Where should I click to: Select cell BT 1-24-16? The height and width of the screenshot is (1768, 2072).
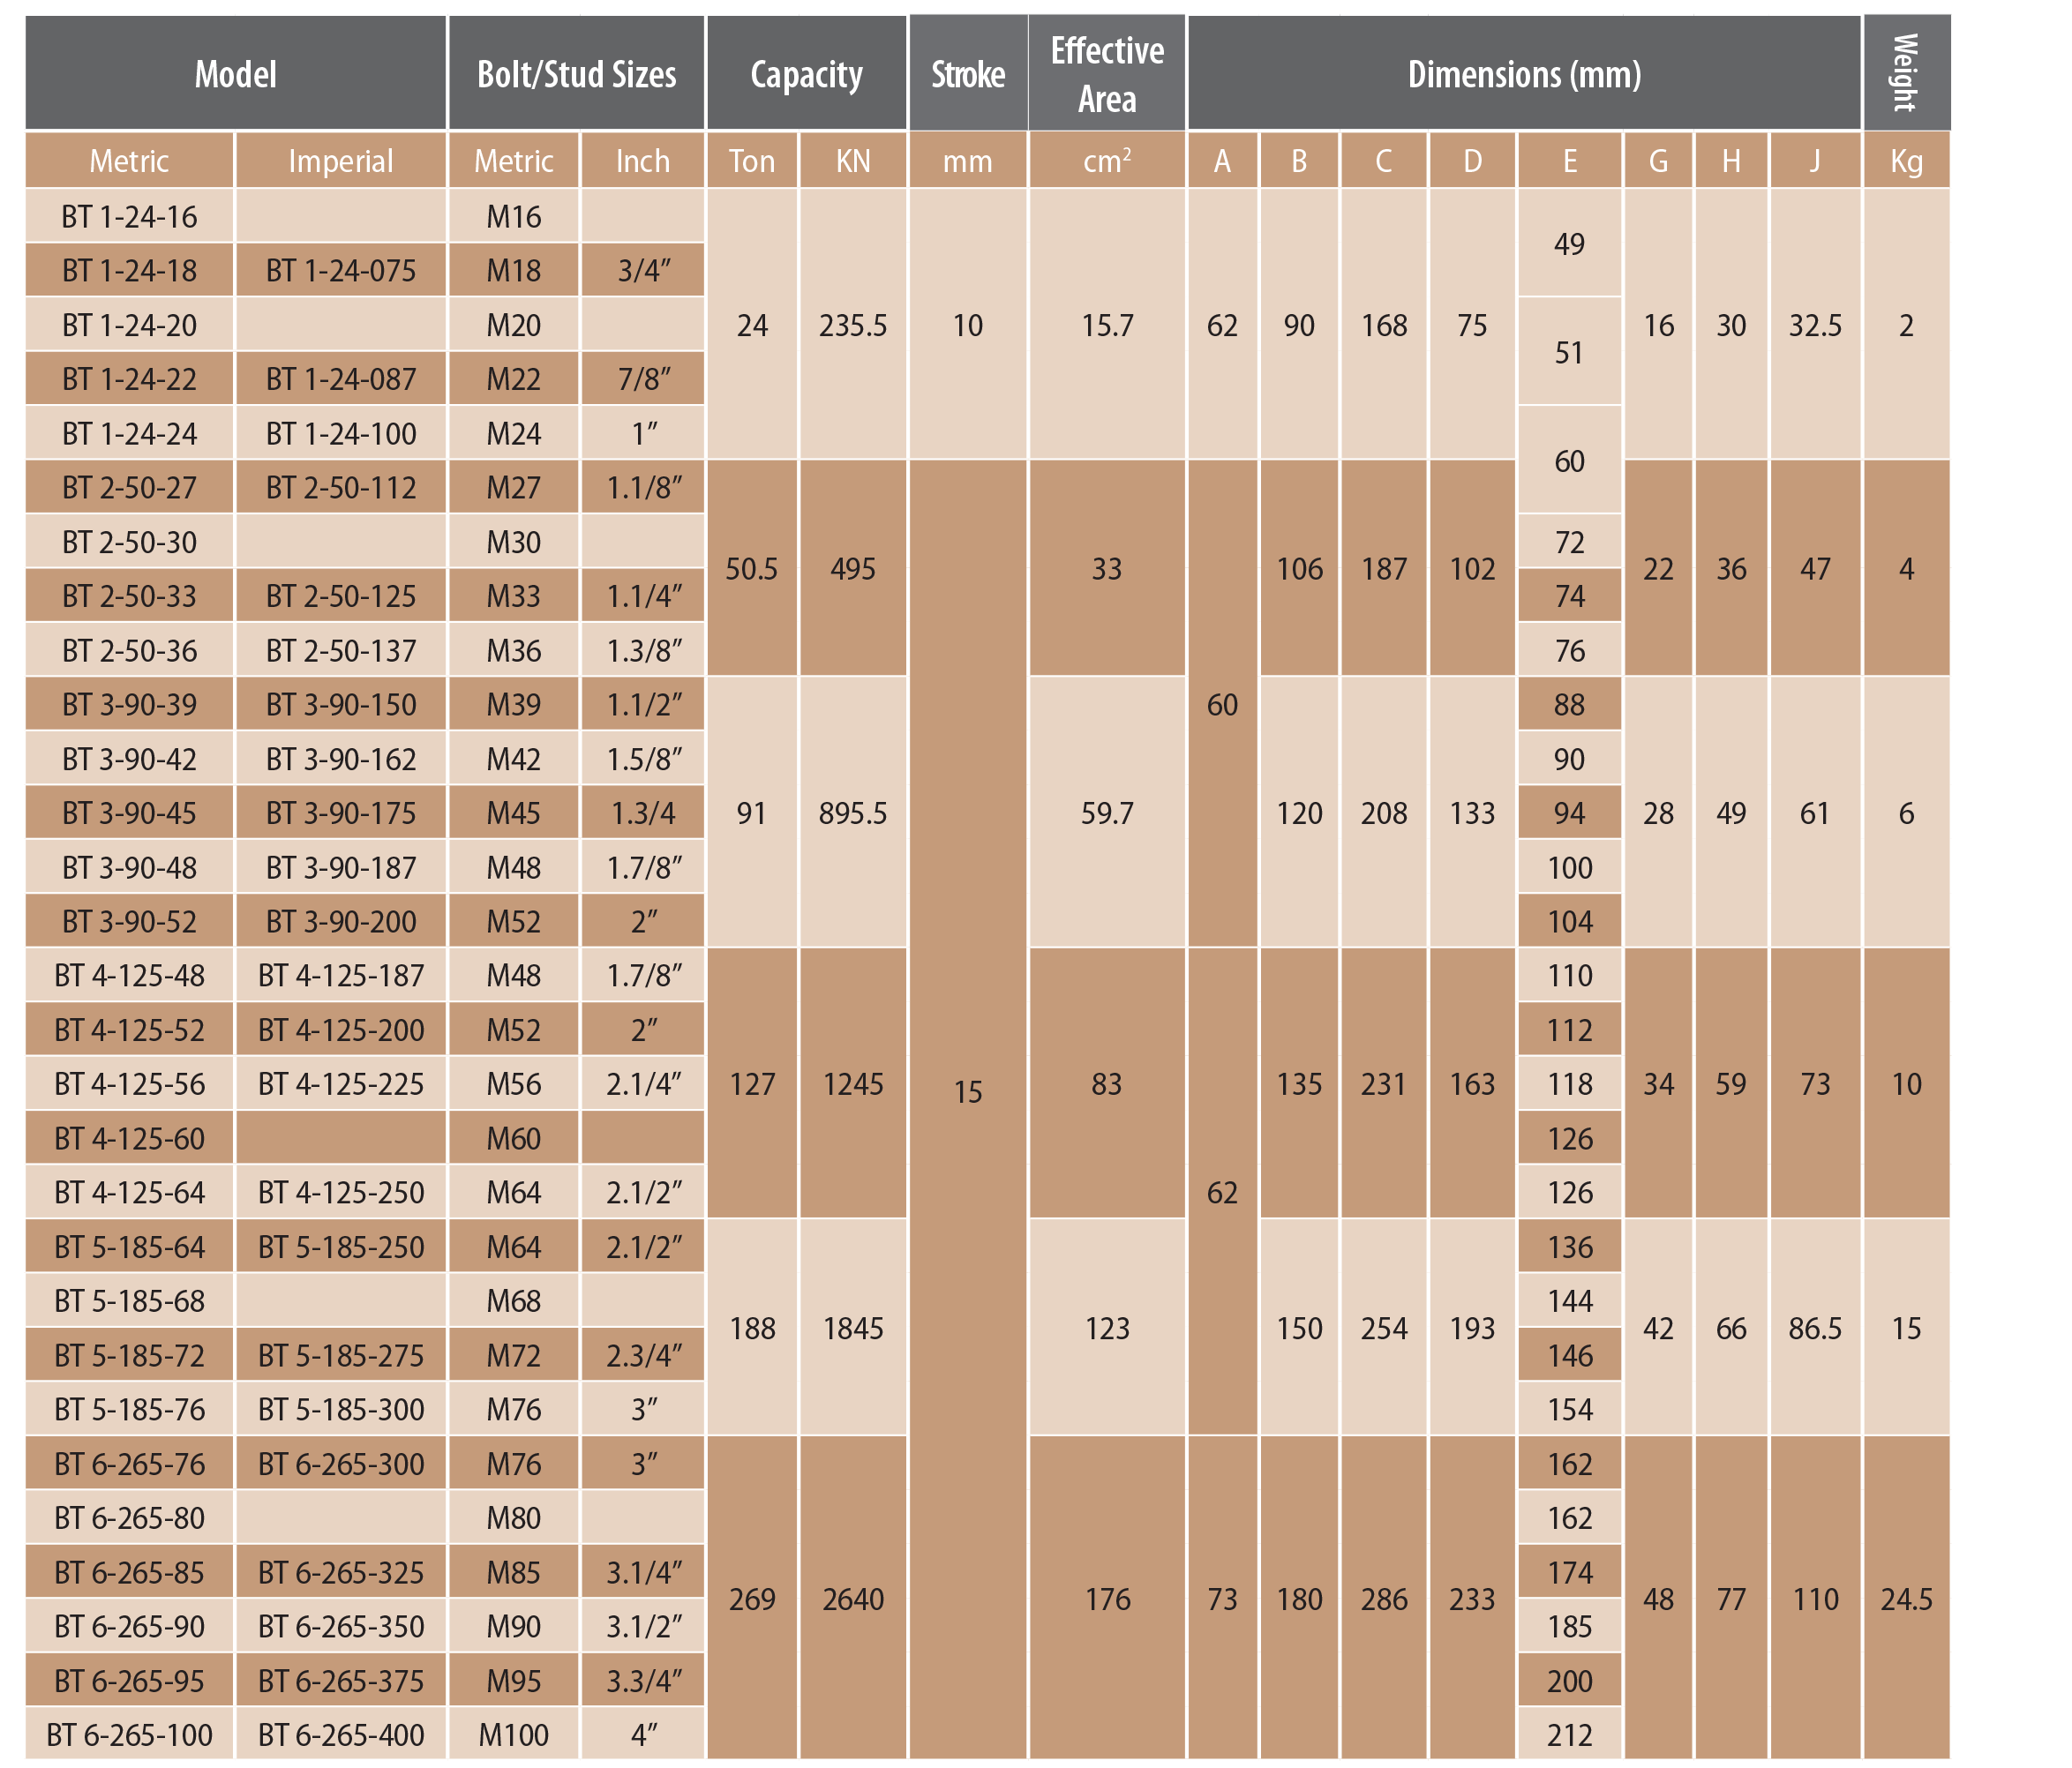point(129,217)
